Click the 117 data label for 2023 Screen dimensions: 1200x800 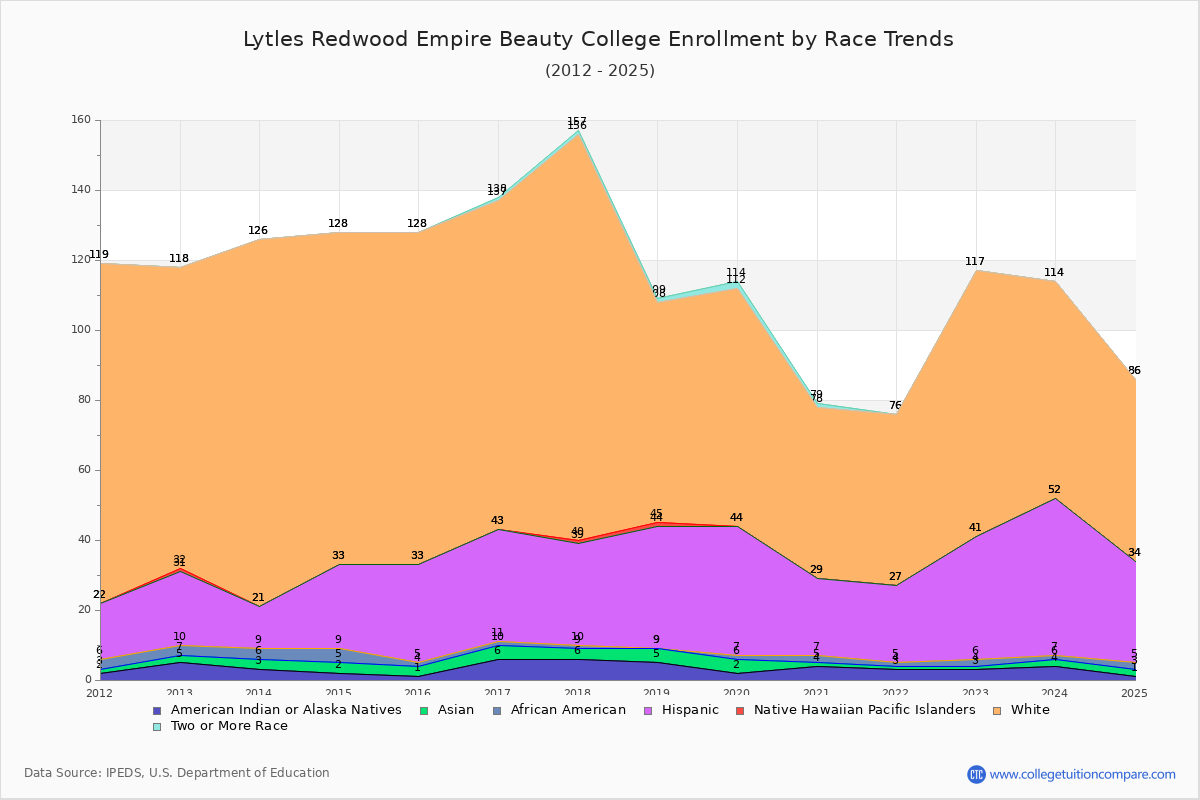975,262
